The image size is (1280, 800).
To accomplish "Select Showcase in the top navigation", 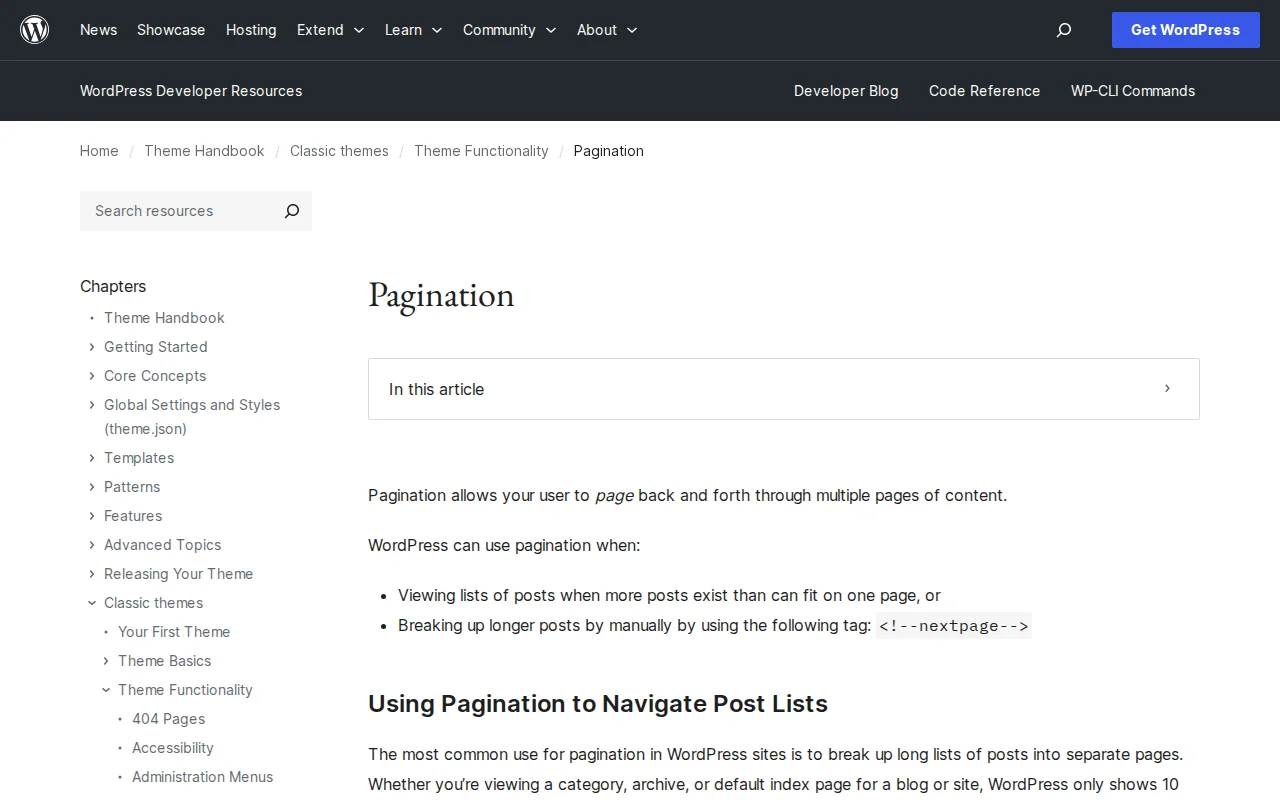I will (170, 30).
